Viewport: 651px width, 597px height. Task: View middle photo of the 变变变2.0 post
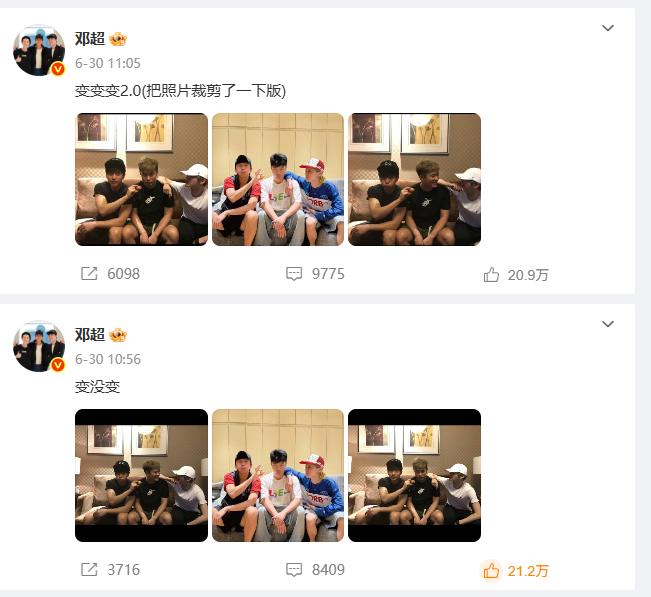click(x=278, y=179)
